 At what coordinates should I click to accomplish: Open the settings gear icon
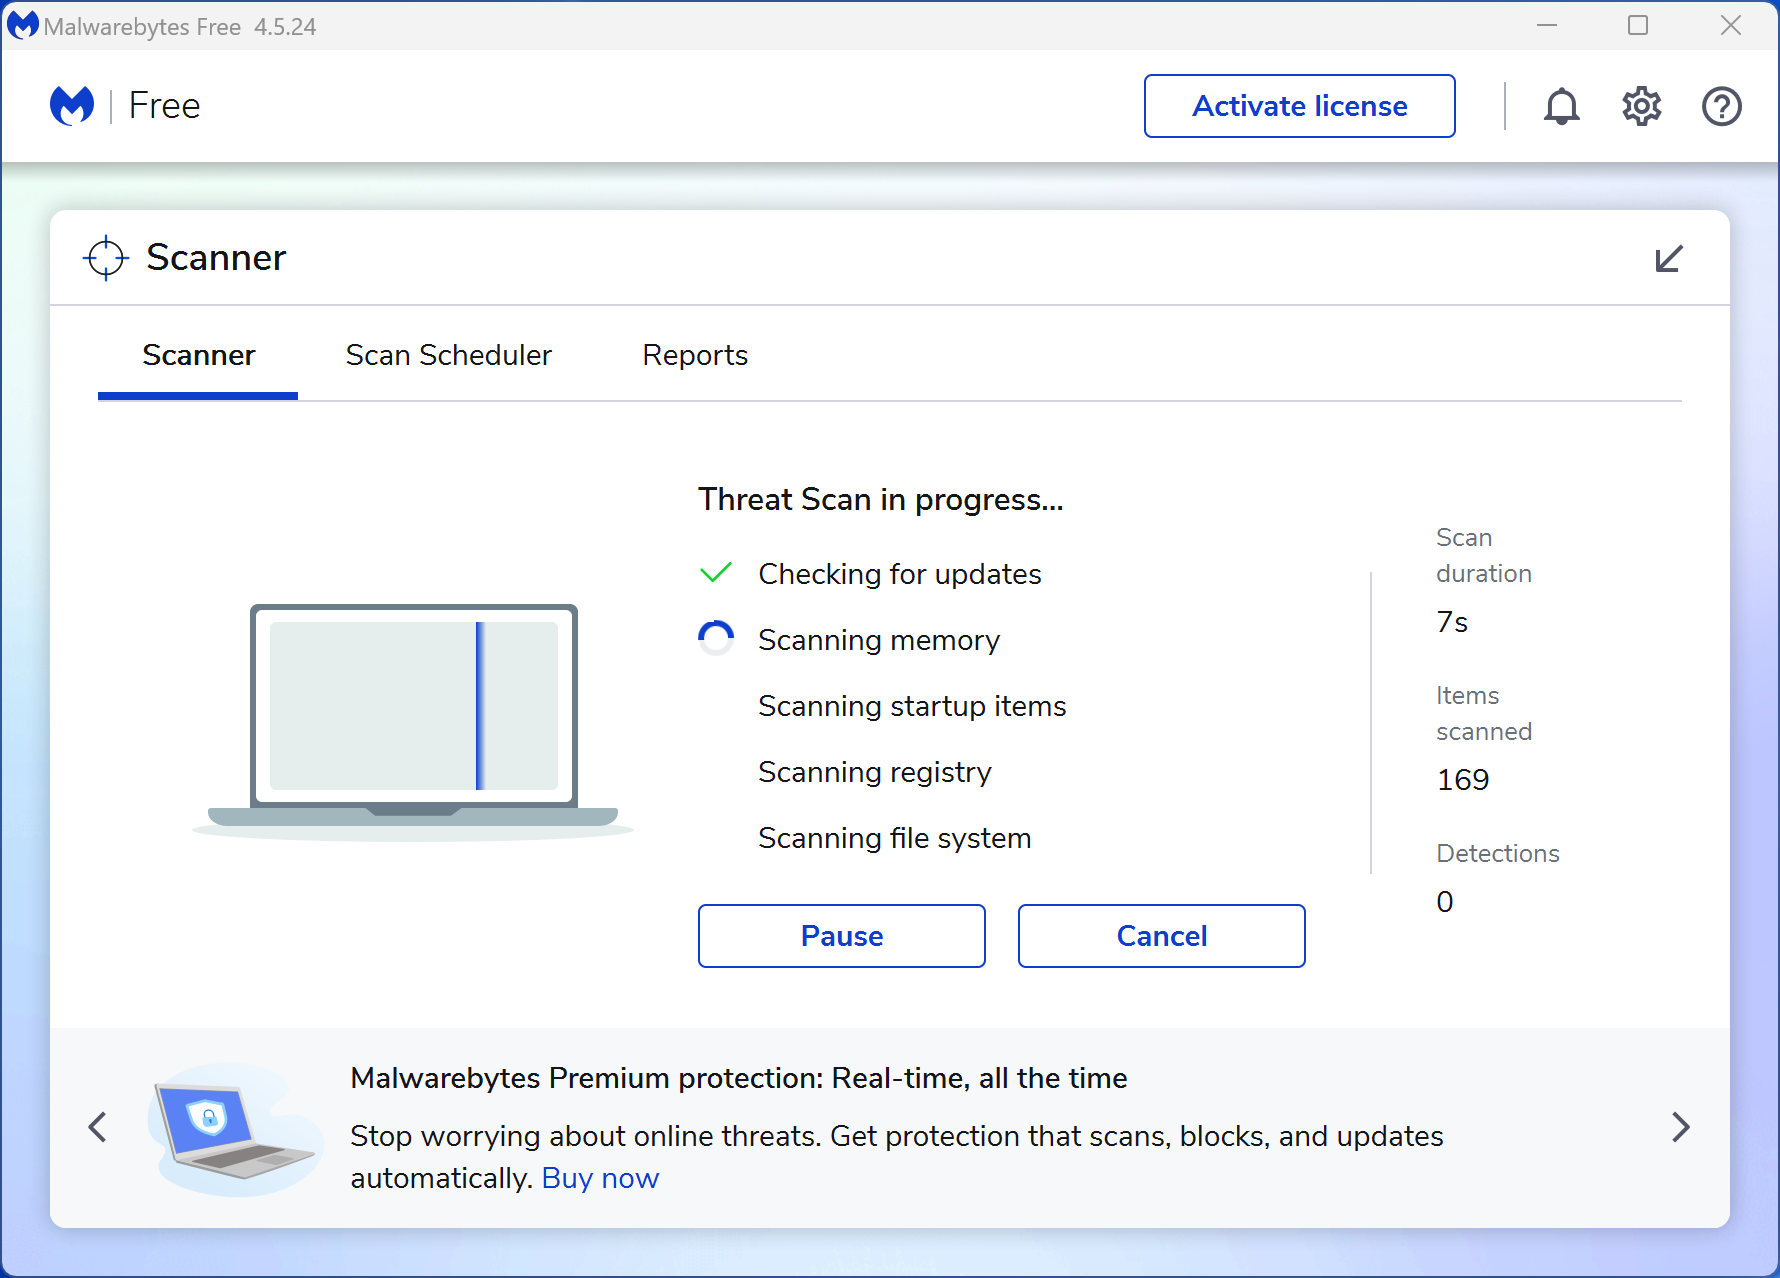(1641, 105)
